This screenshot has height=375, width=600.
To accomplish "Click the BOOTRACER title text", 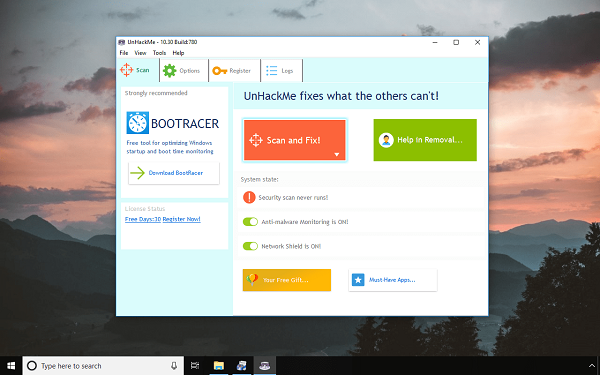I will pos(185,124).
